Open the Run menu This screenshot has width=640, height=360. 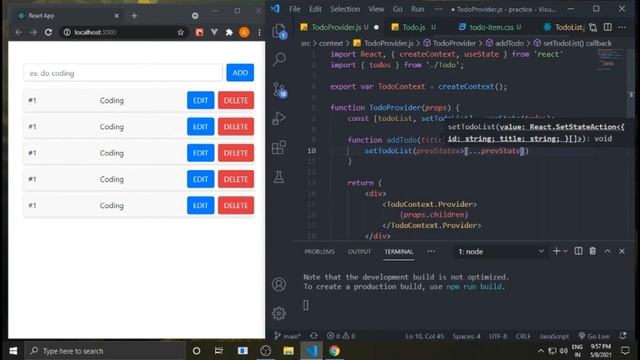point(418,9)
